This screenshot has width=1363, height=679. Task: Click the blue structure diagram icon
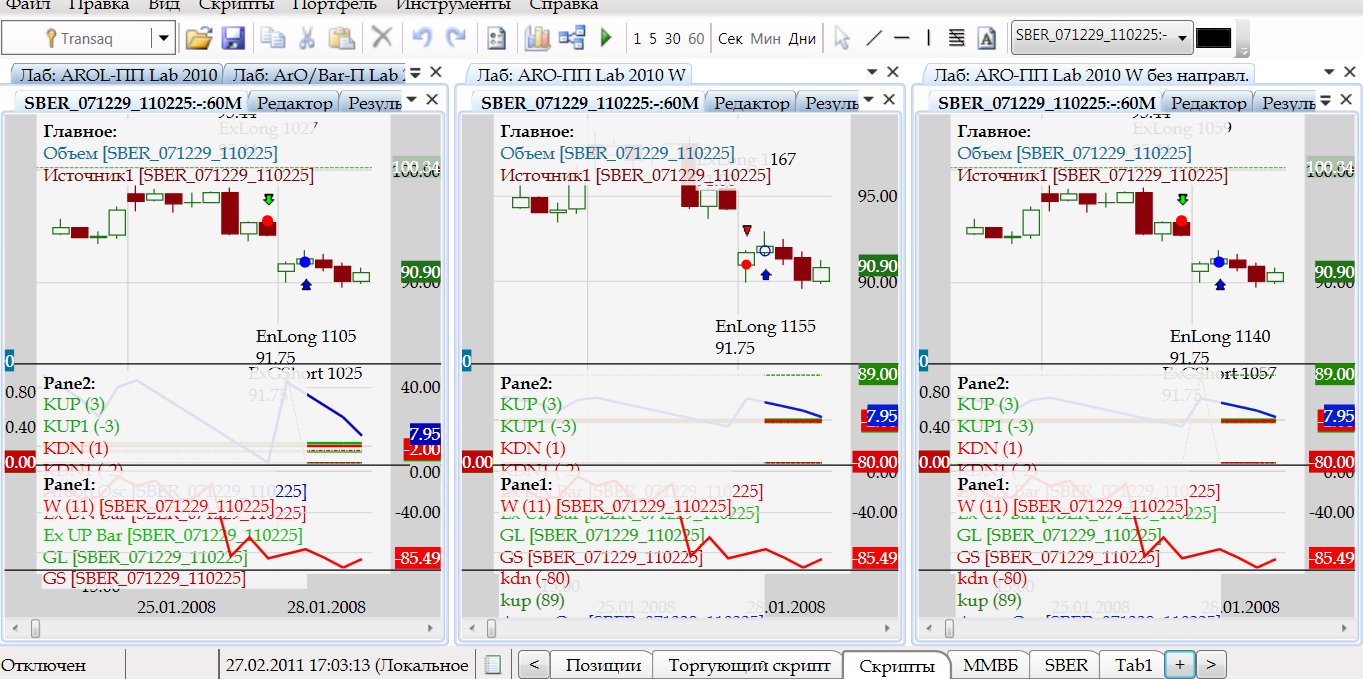click(x=572, y=39)
